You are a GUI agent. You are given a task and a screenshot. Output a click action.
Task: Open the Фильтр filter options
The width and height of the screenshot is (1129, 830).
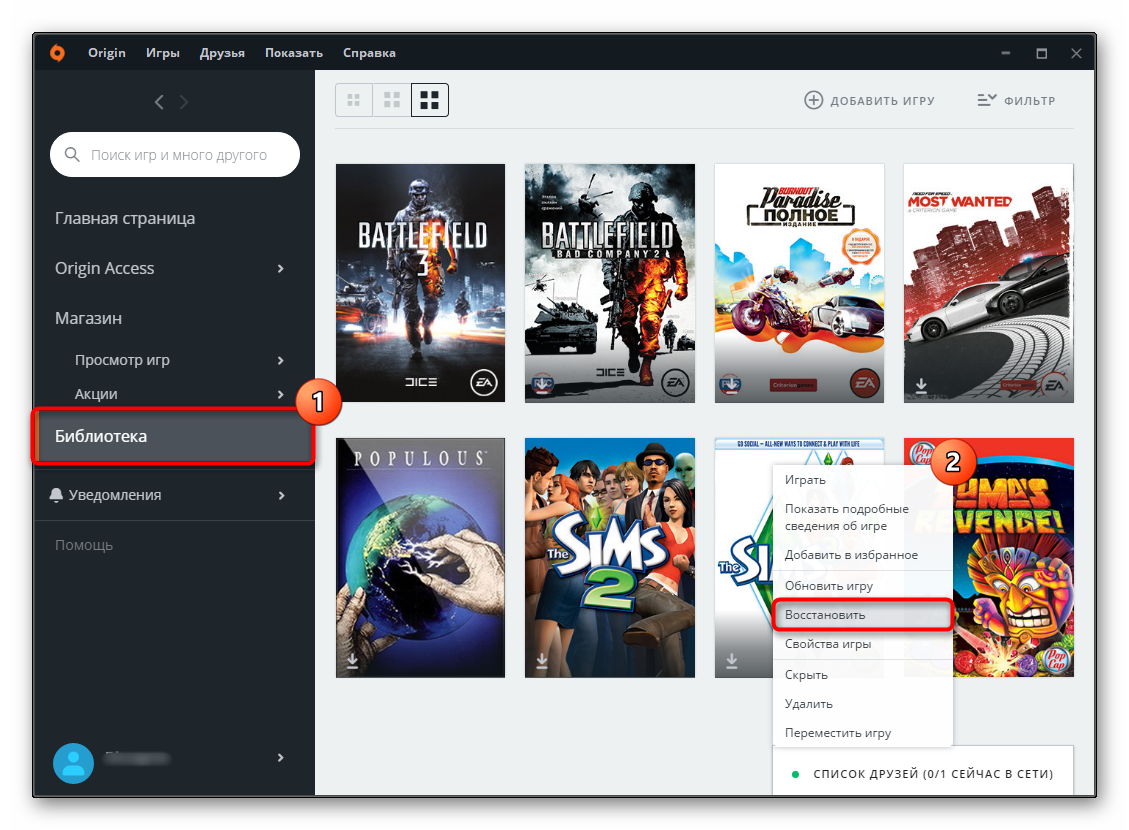[1016, 100]
